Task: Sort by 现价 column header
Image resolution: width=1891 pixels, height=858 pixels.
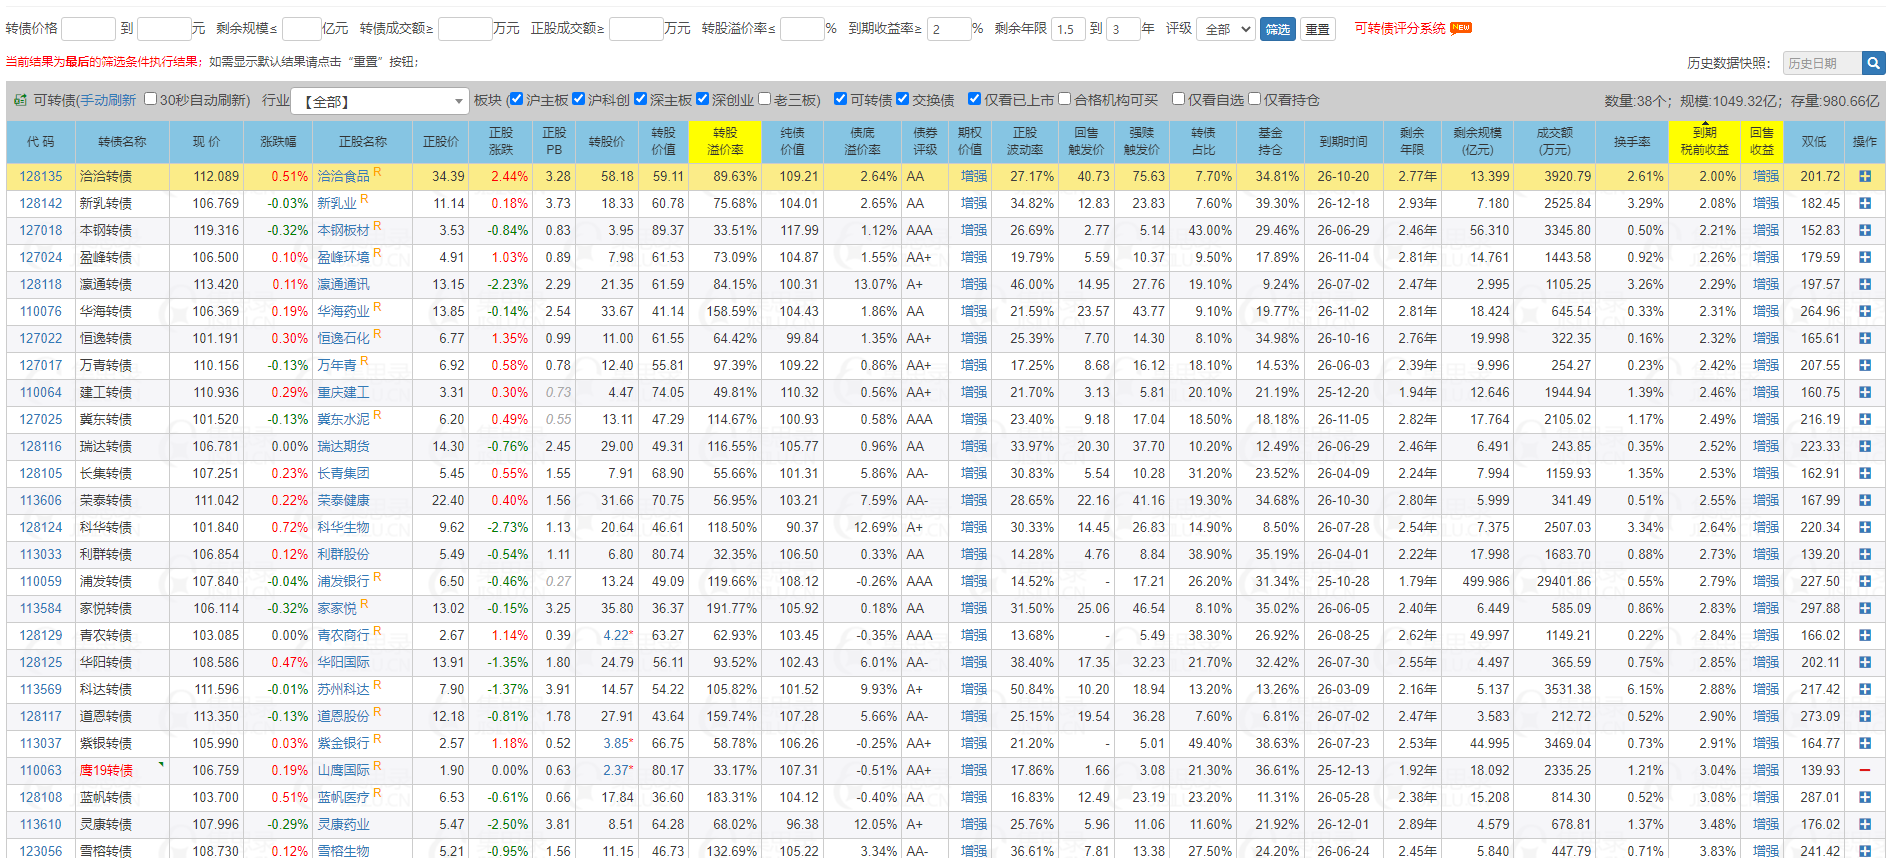Action: [x=206, y=141]
